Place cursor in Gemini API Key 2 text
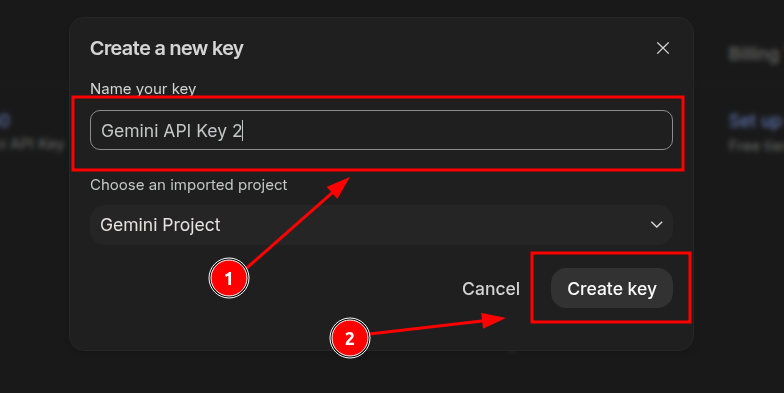 pos(172,131)
